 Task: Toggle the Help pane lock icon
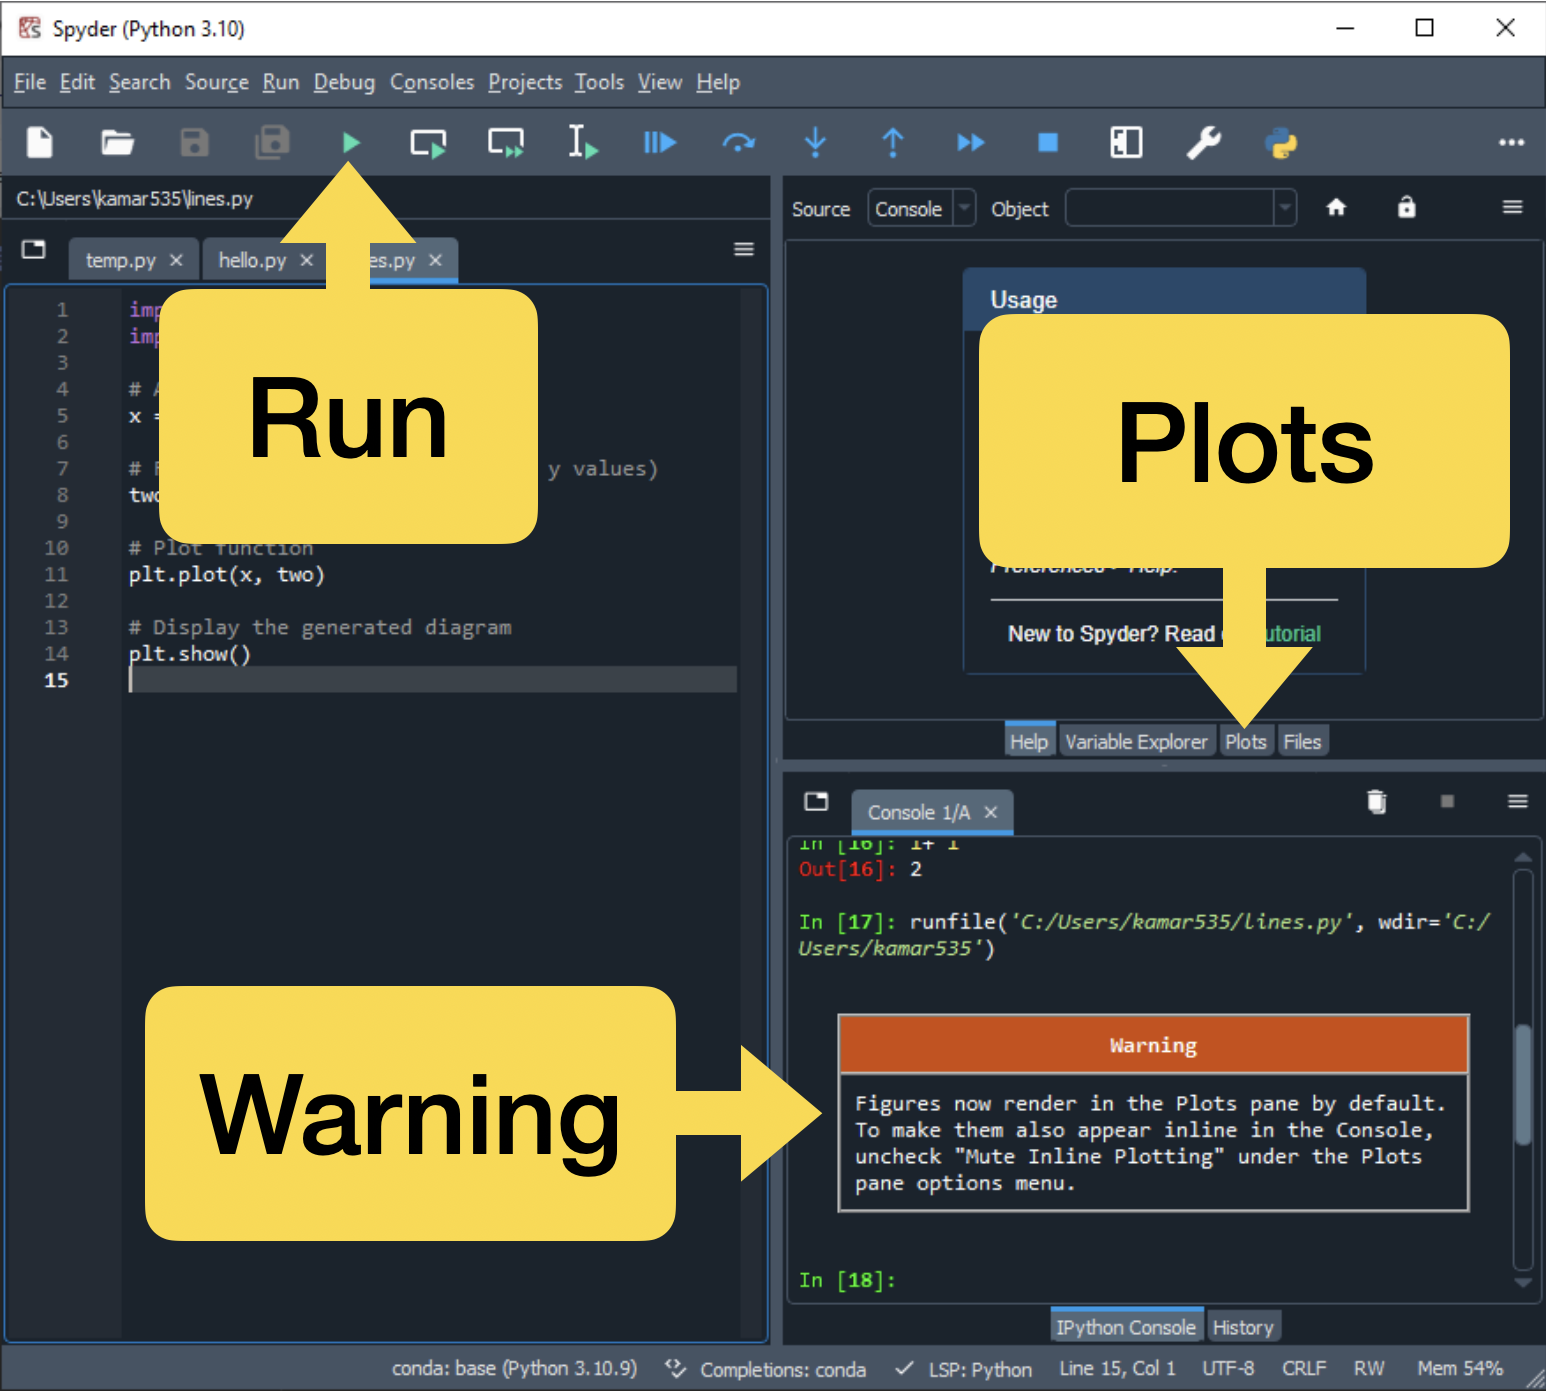tap(1406, 207)
